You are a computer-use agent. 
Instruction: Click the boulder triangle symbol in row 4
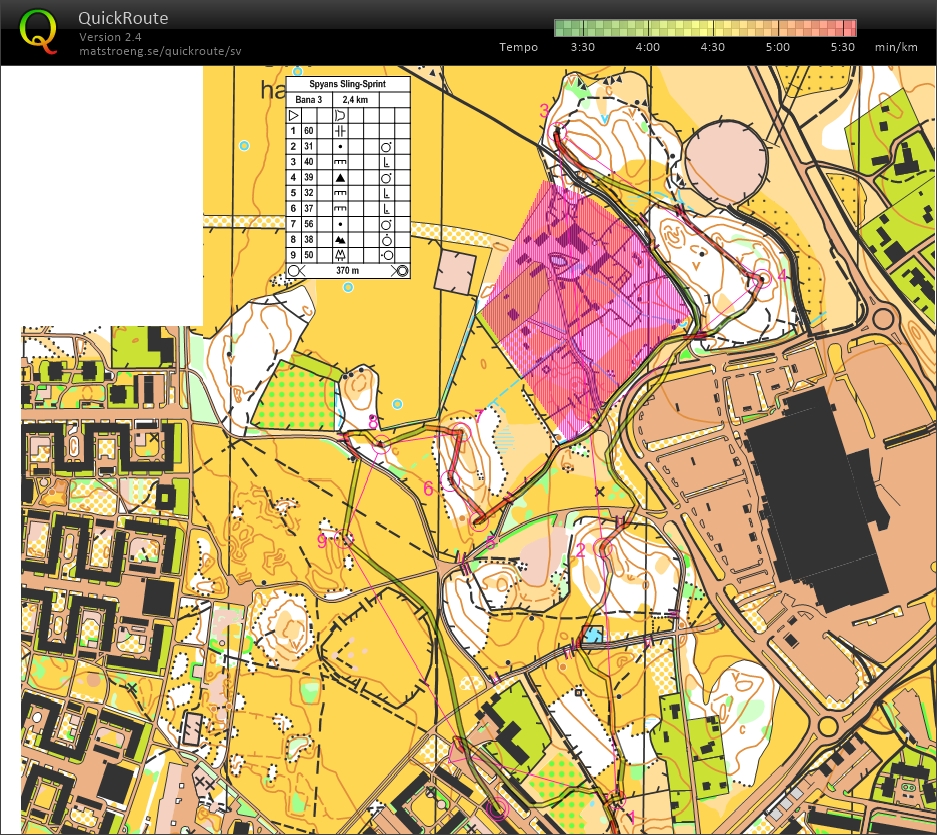coord(340,178)
